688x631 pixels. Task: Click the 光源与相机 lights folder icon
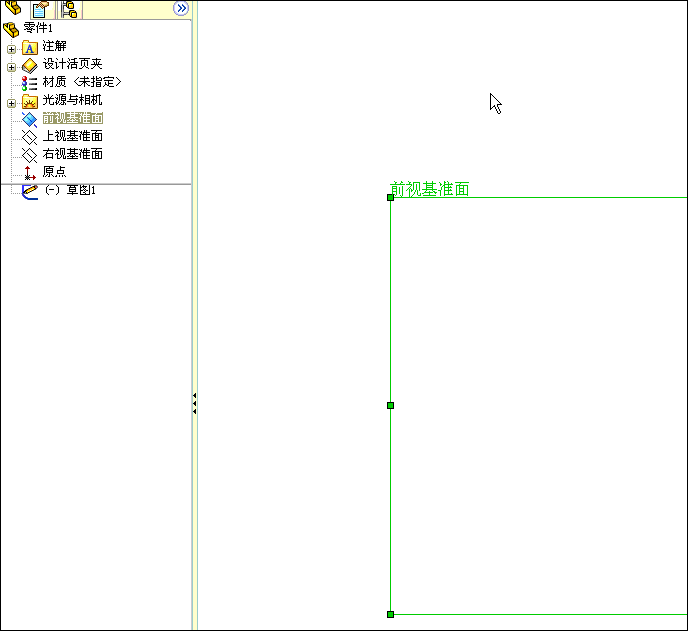(x=30, y=101)
